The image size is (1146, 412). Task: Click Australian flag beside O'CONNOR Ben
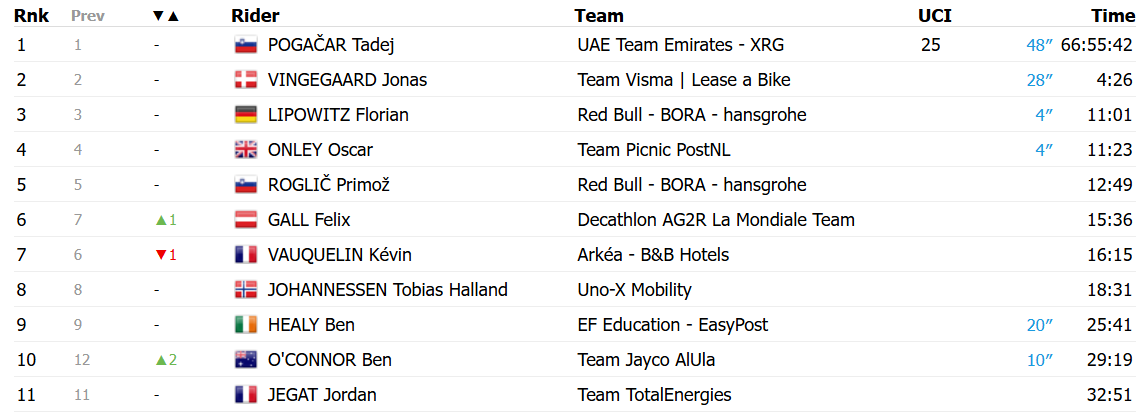(246, 360)
